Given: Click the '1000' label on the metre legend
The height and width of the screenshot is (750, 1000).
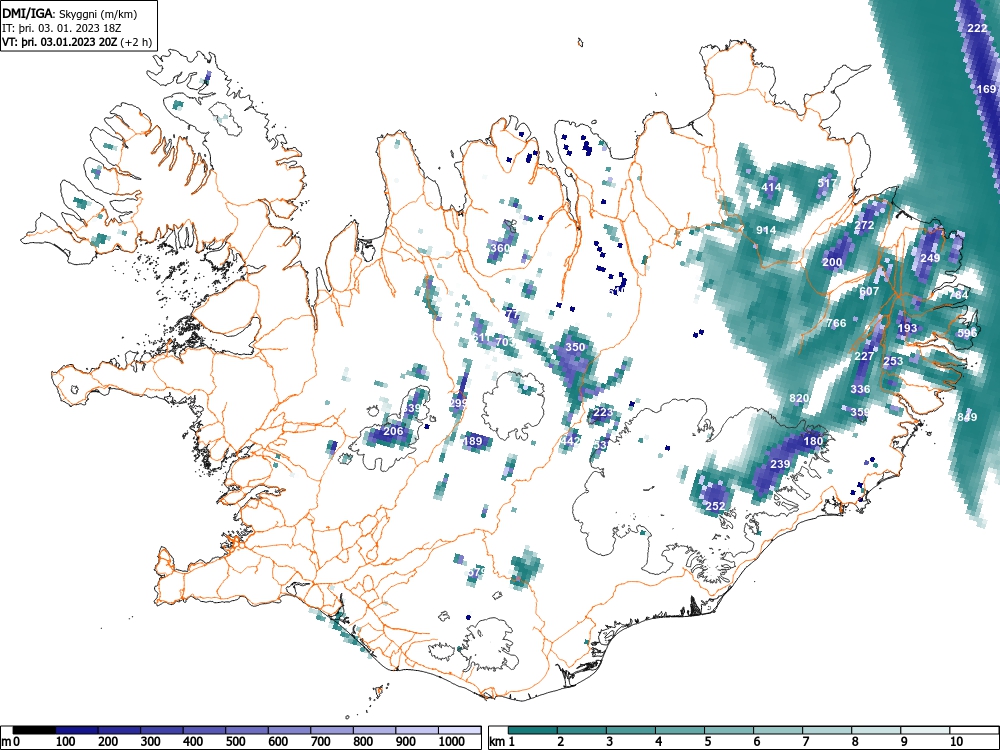Looking at the screenshot, I should click(x=452, y=742).
